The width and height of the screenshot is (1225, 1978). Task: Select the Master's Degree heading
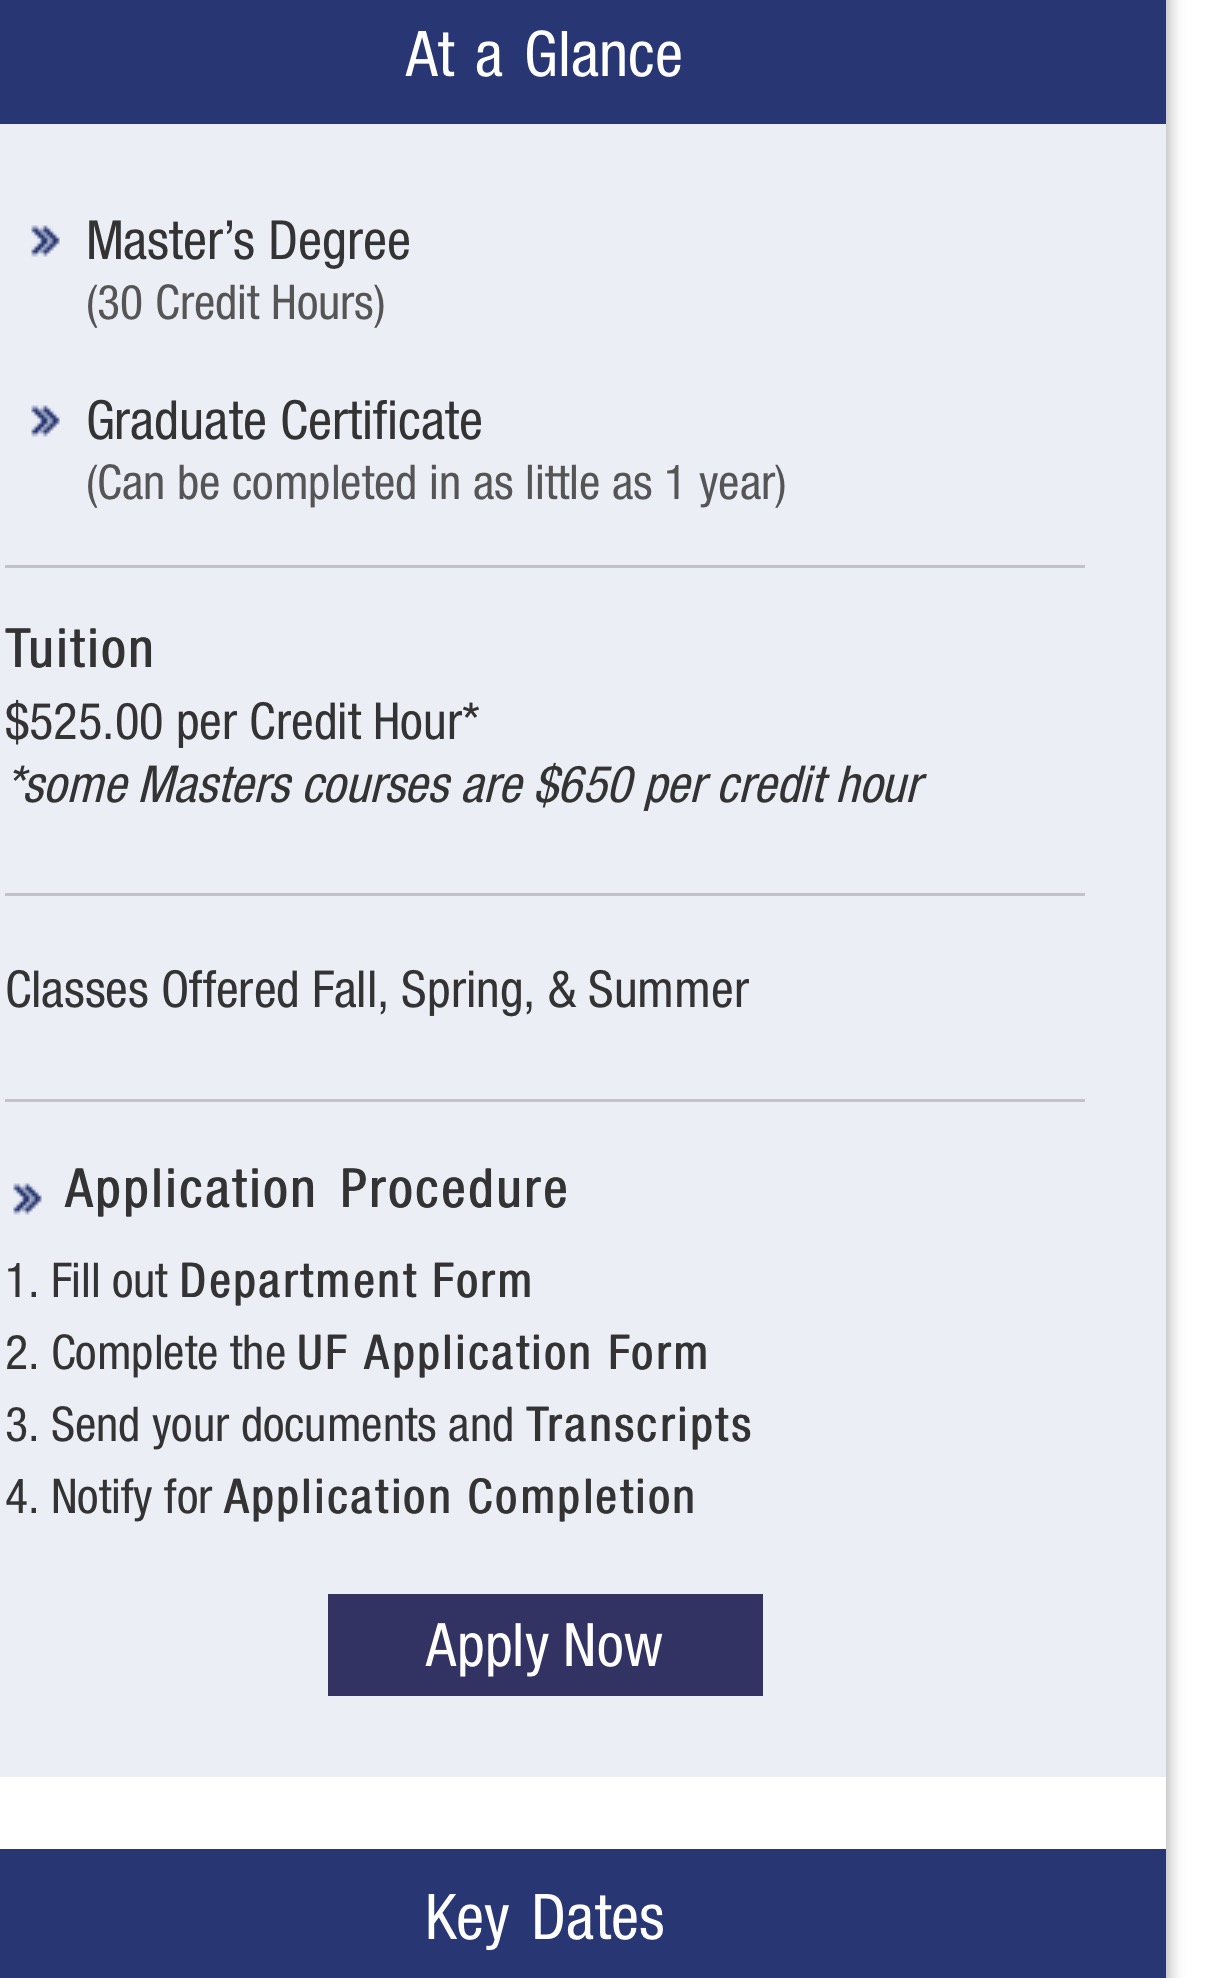(248, 241)
